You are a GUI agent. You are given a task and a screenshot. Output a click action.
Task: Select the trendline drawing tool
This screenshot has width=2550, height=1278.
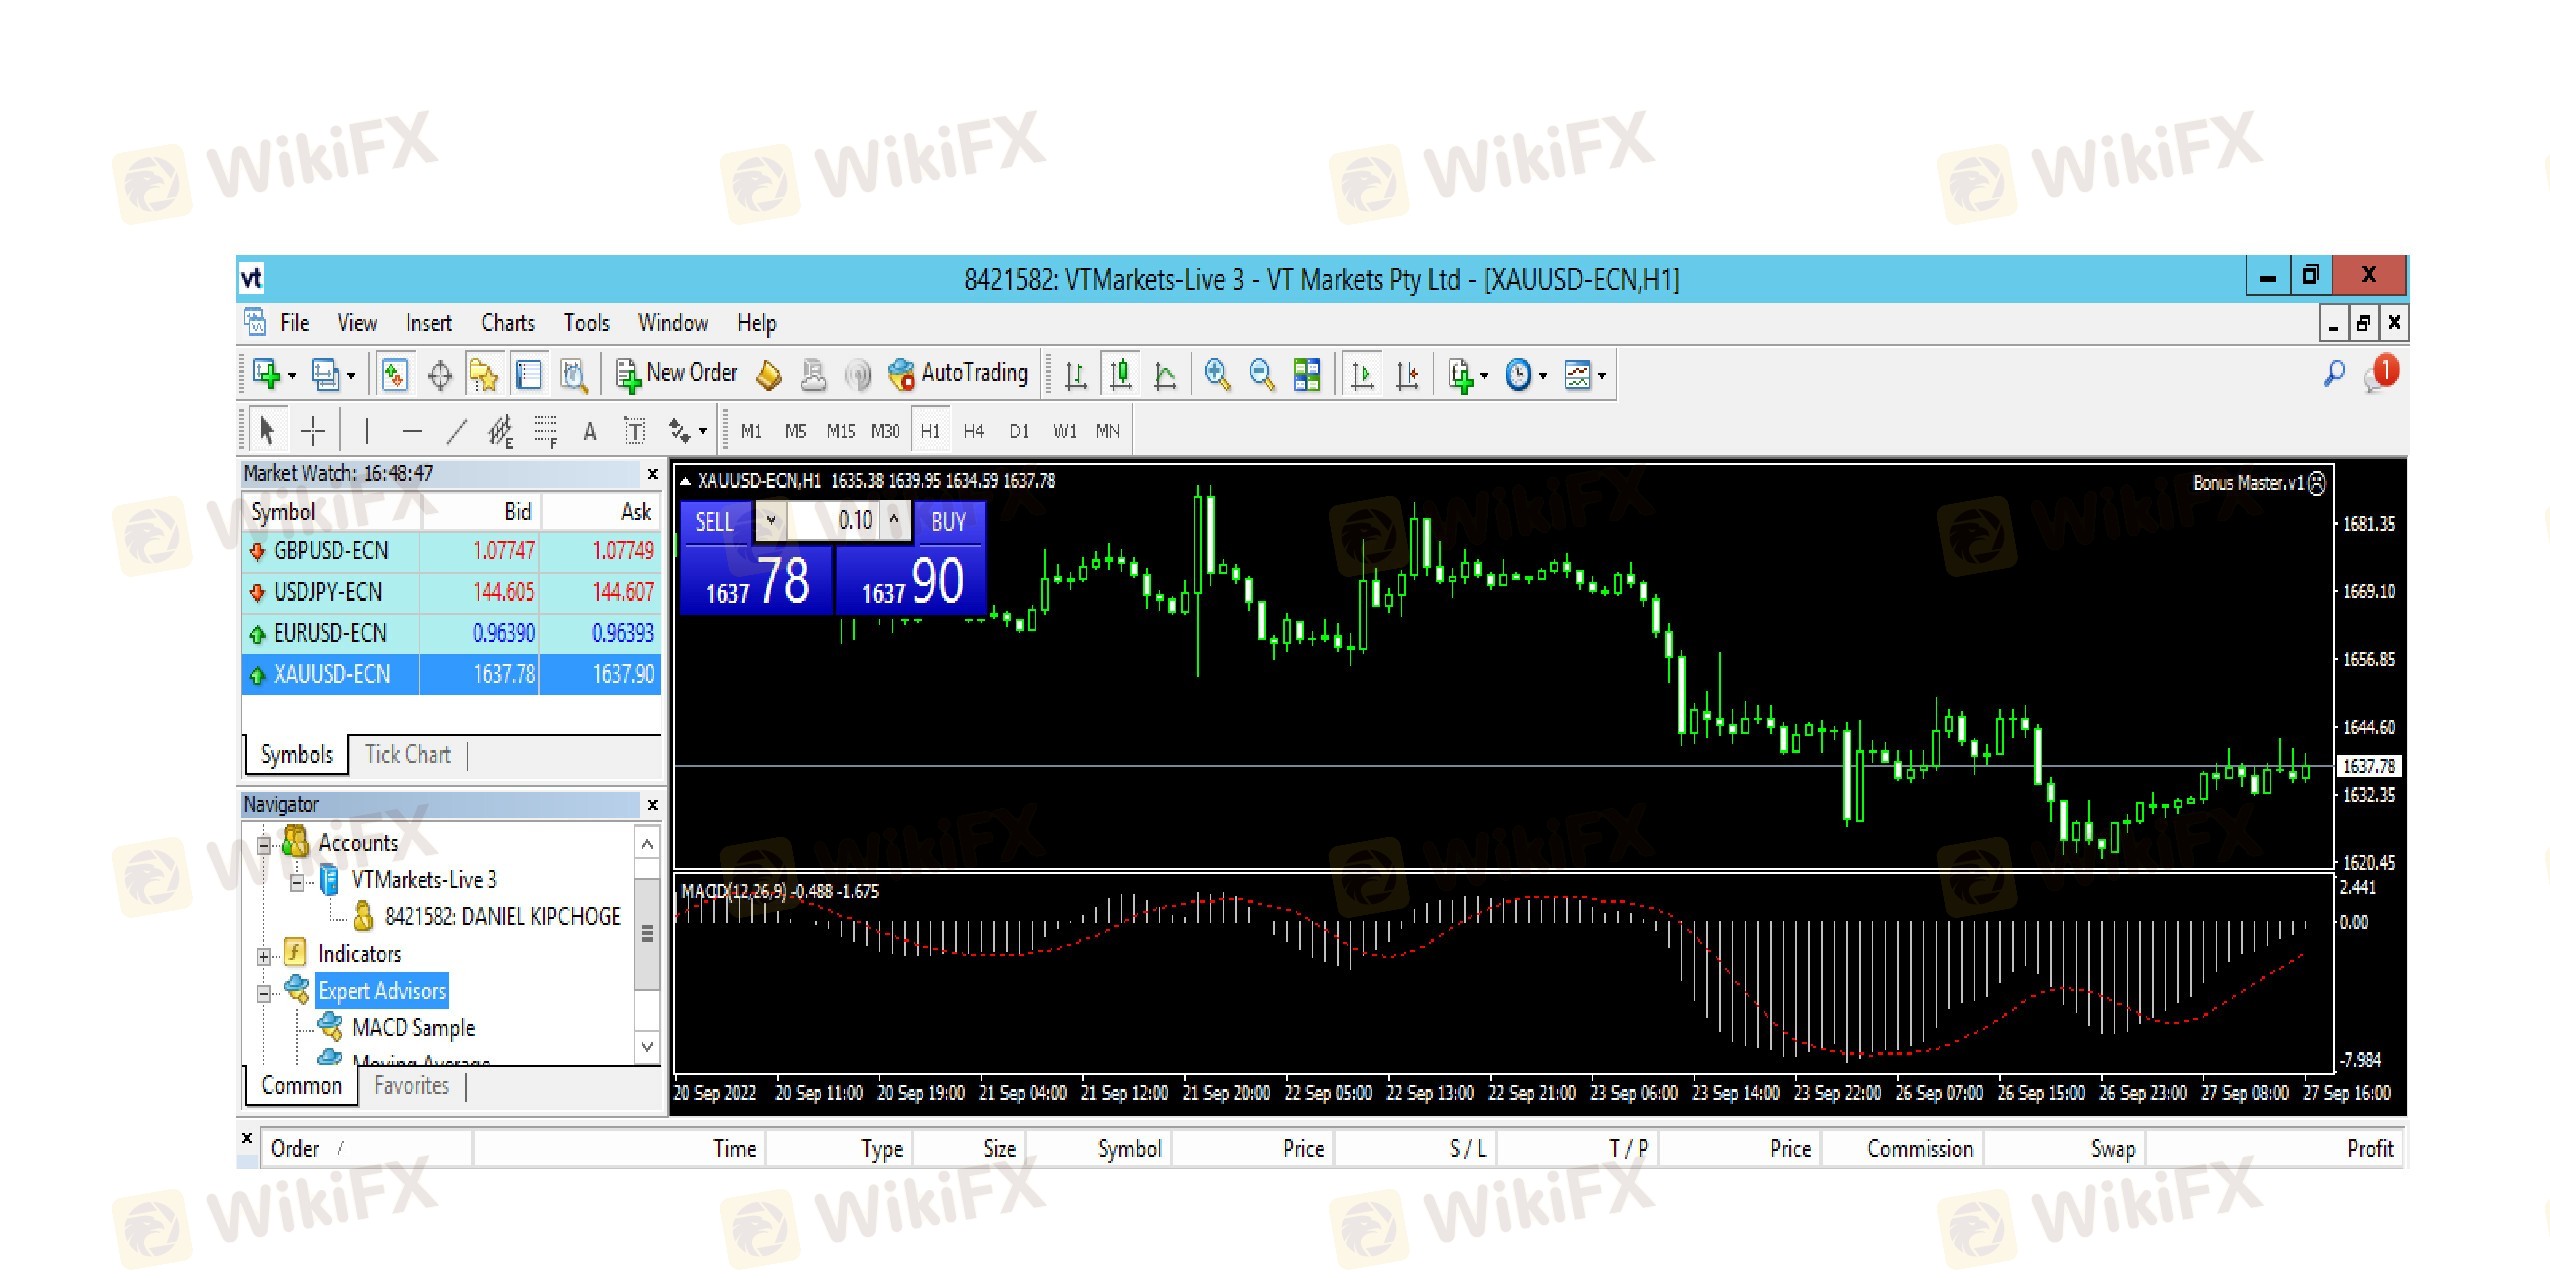pos(456,431)
